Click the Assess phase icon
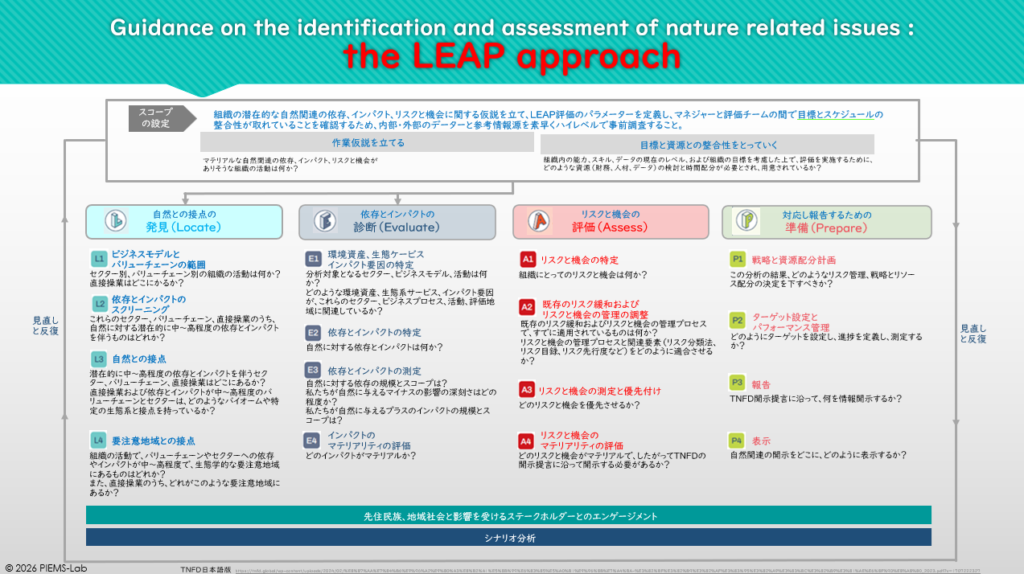The width and height of the screenshot is (1024, 574). (540, 221)
